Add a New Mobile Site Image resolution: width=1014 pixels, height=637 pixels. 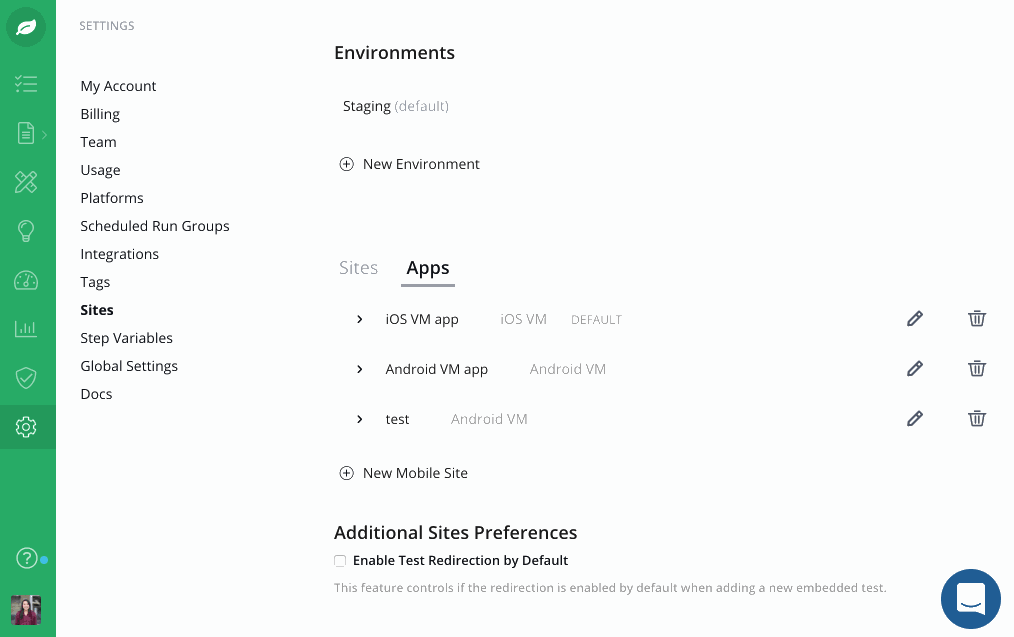(x=404, y=473)
